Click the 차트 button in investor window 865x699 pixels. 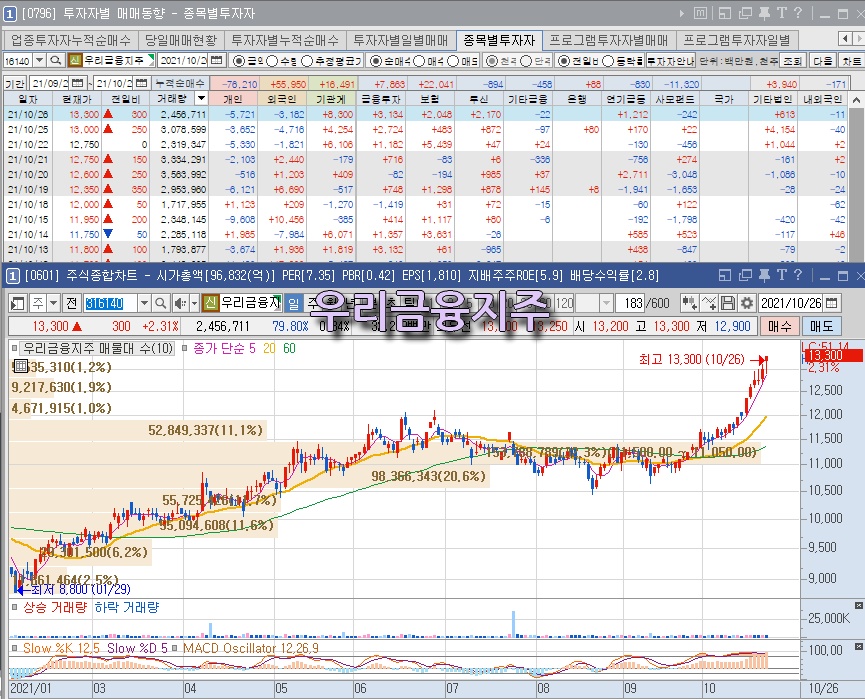click(x=851, y=60)
